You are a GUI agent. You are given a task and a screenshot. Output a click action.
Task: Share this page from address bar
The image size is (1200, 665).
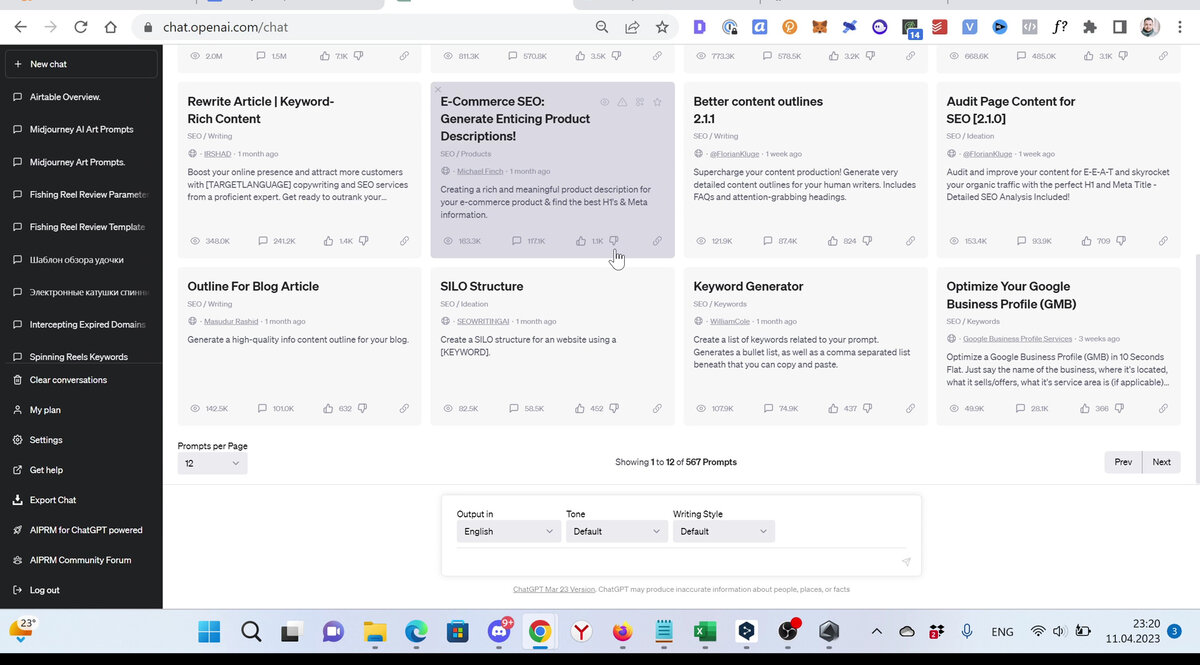[632, 27]
